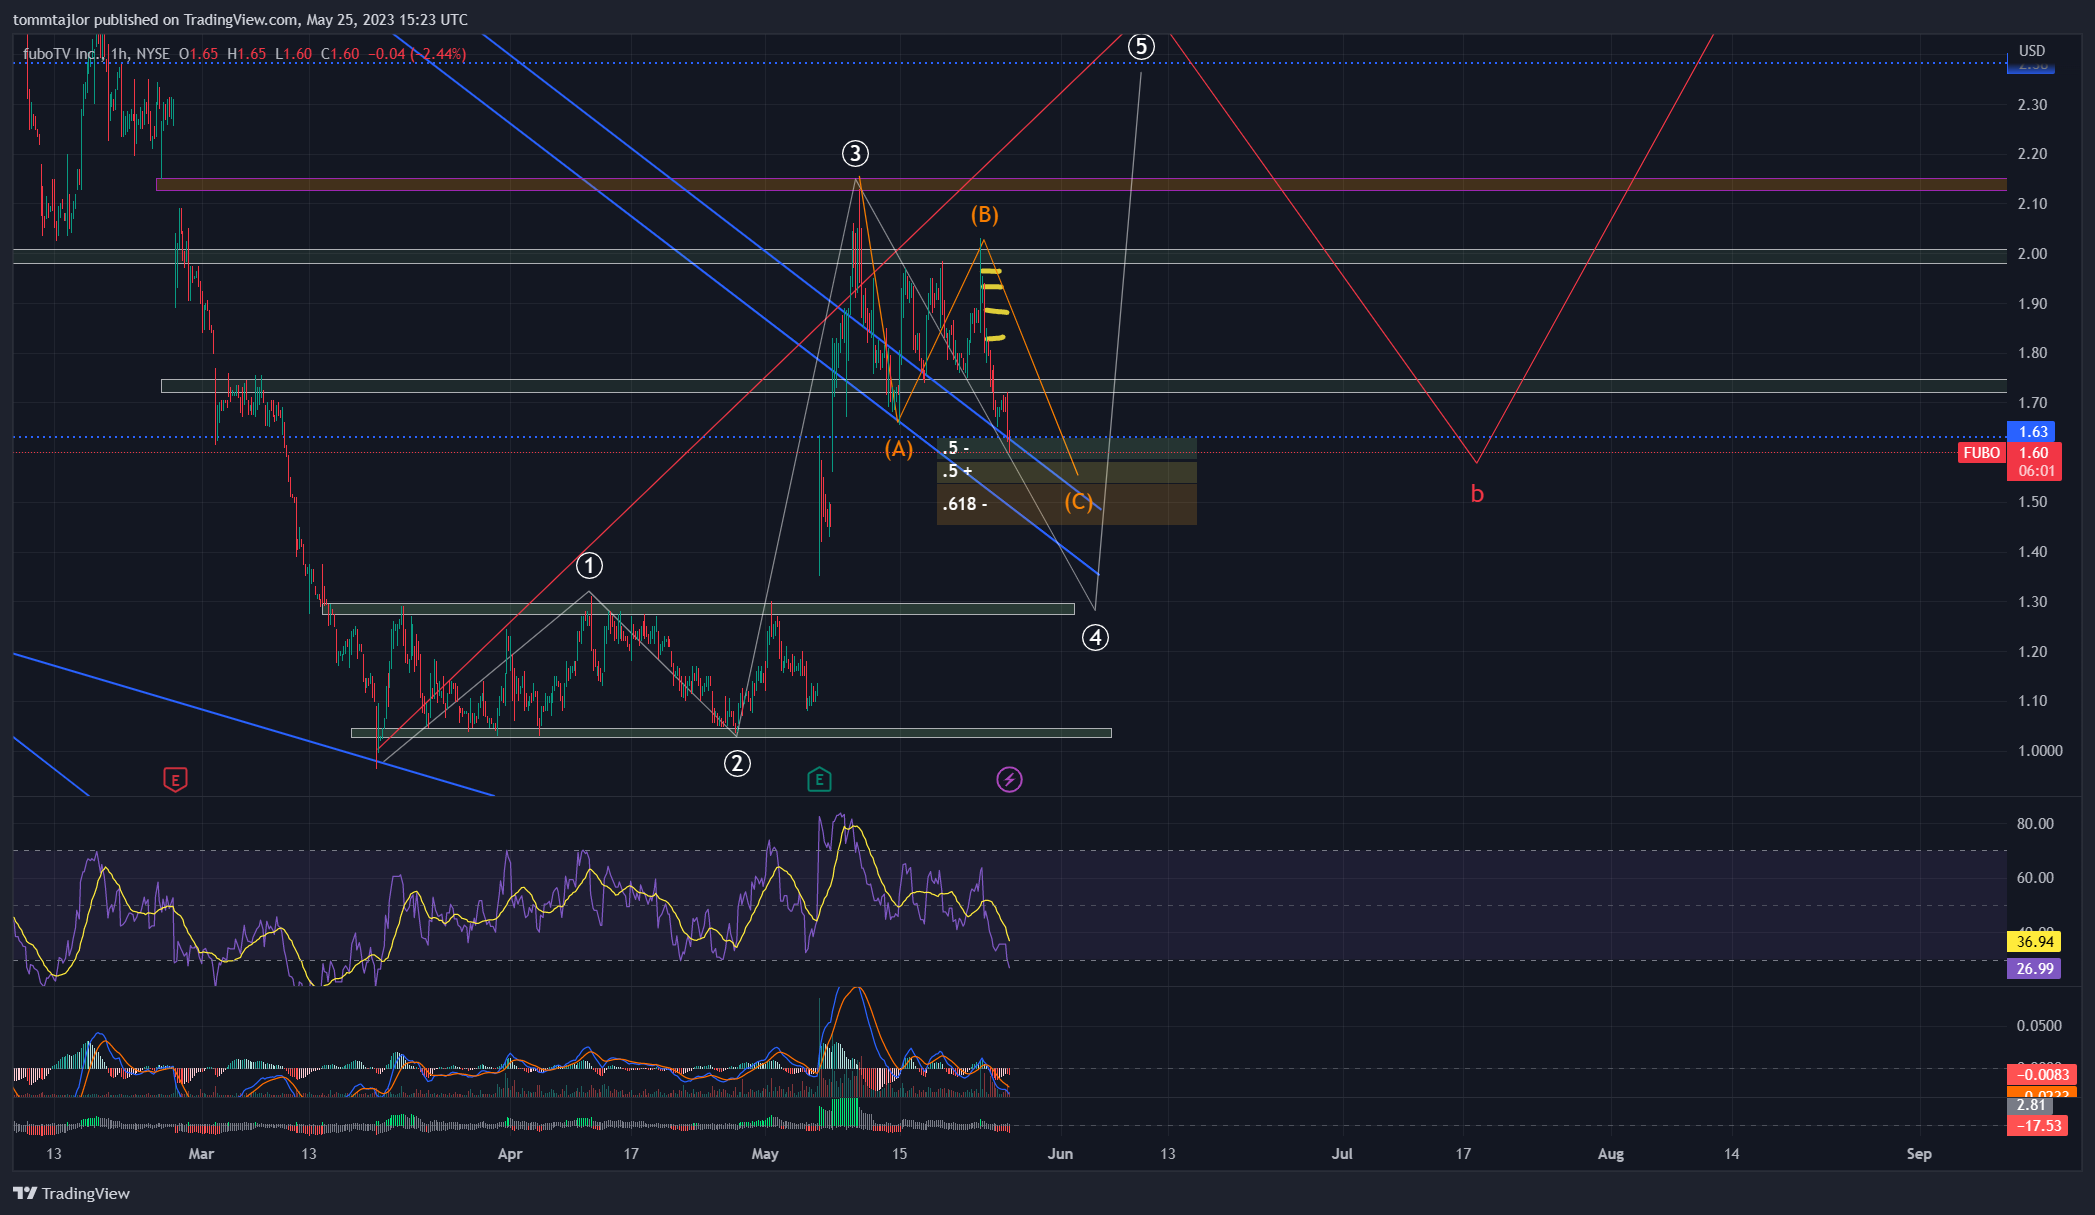The image size is (2095, 1215).
Task: Click the red b wave label
Action: (x=1477, y=493)
